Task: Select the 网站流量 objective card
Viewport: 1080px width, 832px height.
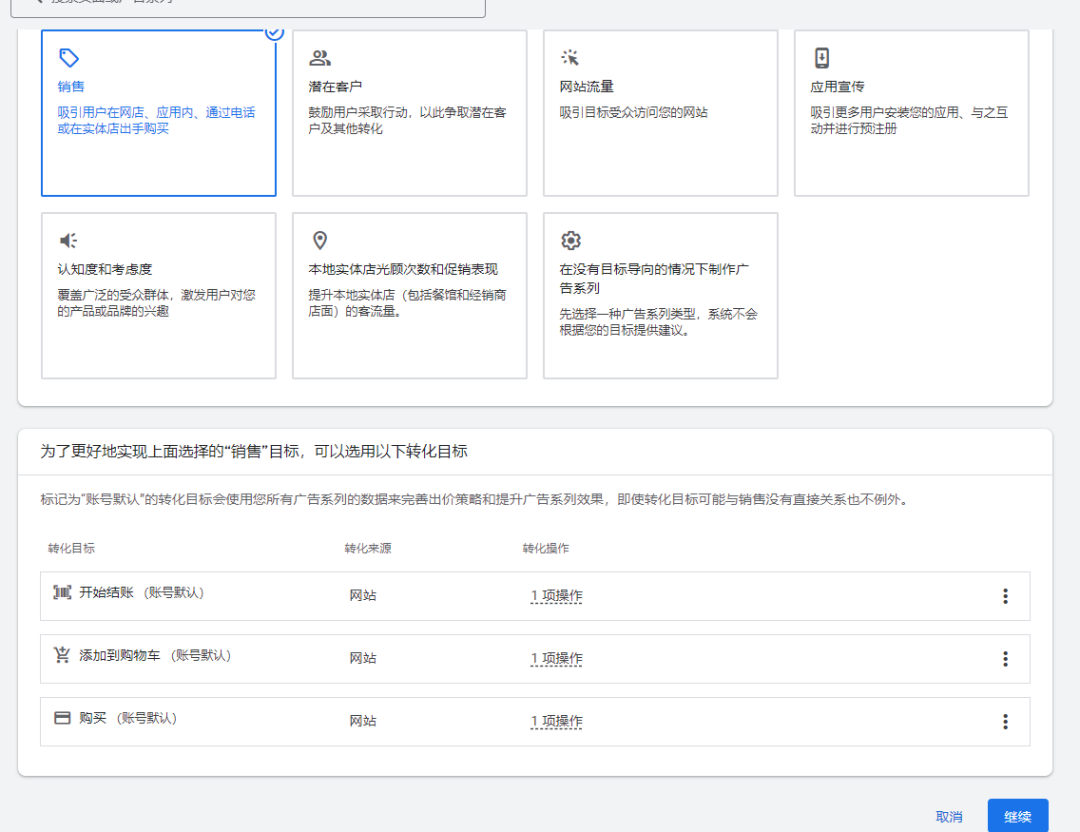Action: click(660, 110)
